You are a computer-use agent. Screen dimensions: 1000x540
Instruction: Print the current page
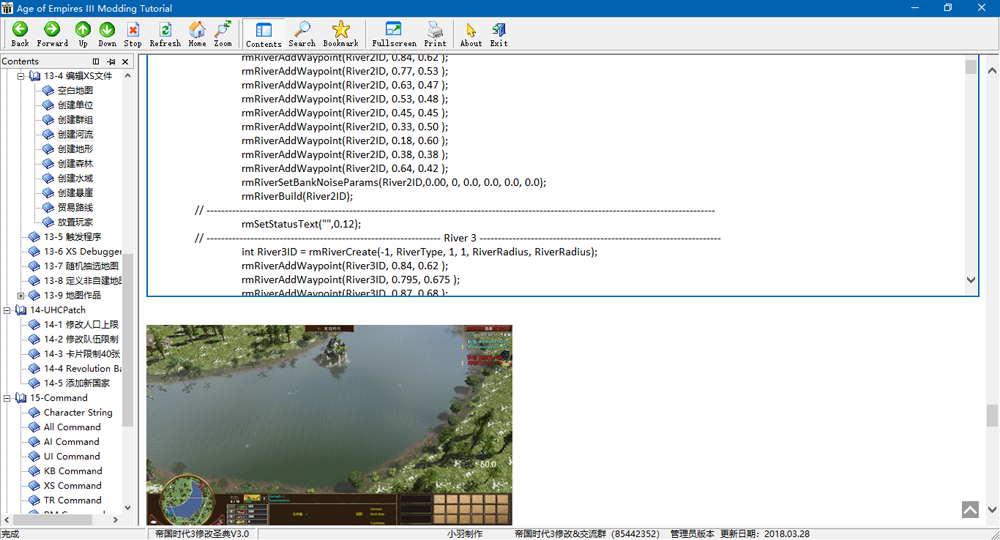[x=435, y=34]
